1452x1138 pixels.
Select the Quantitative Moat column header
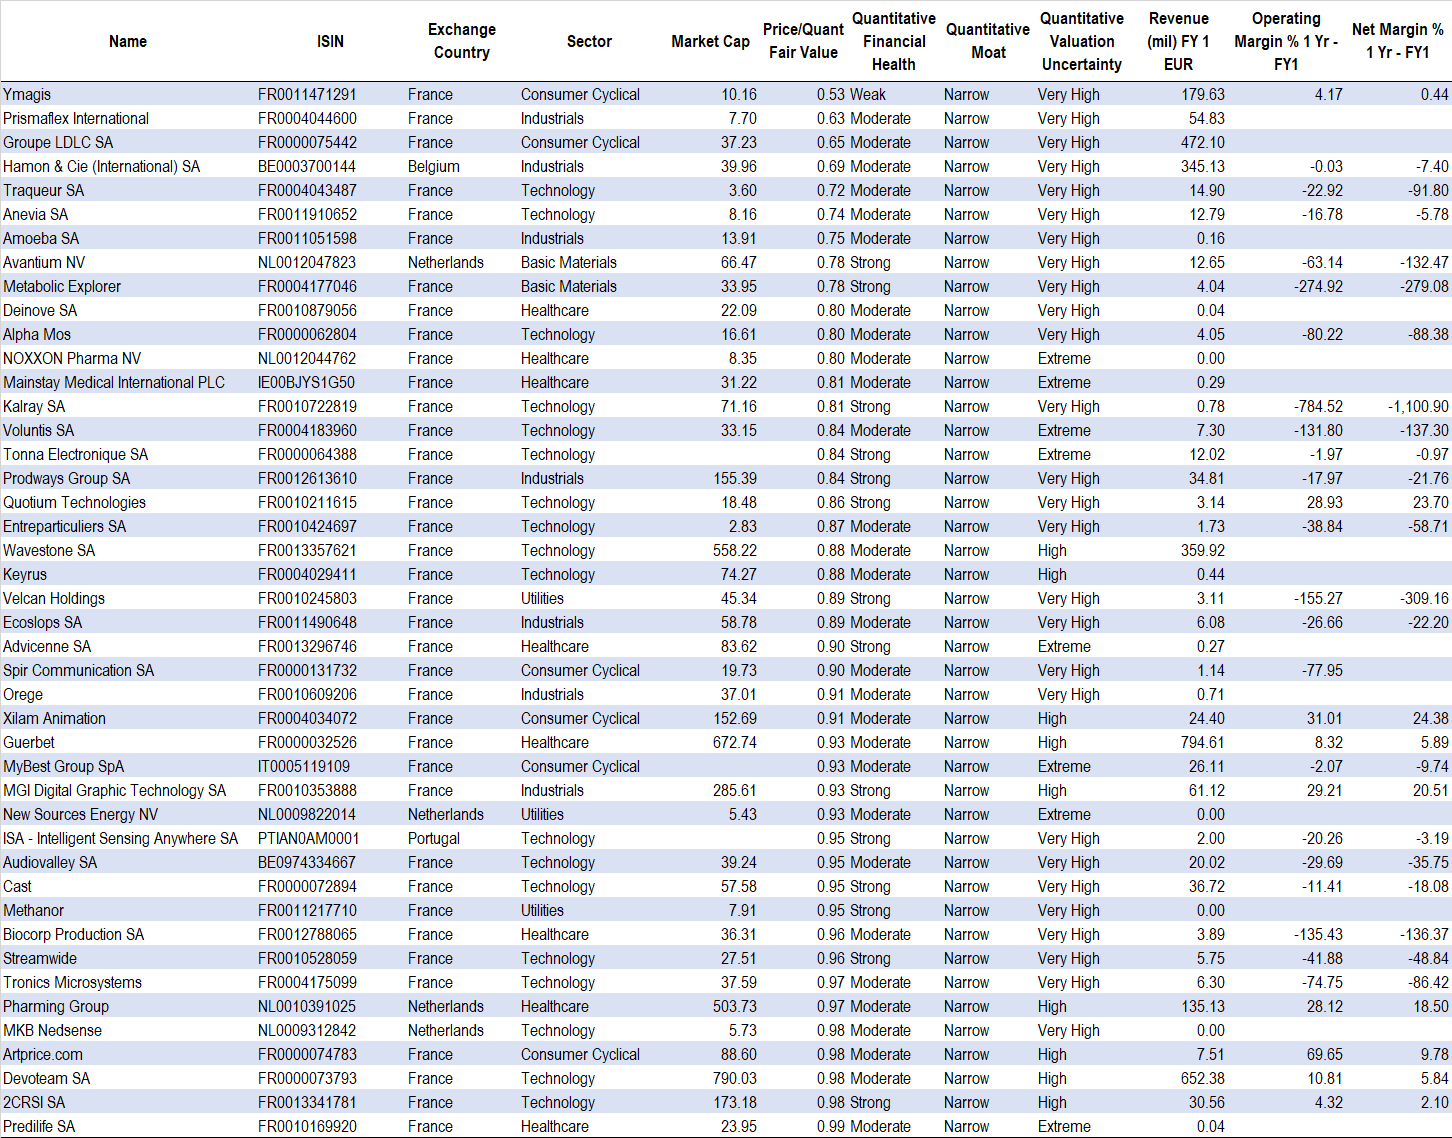tap(988, 41)
